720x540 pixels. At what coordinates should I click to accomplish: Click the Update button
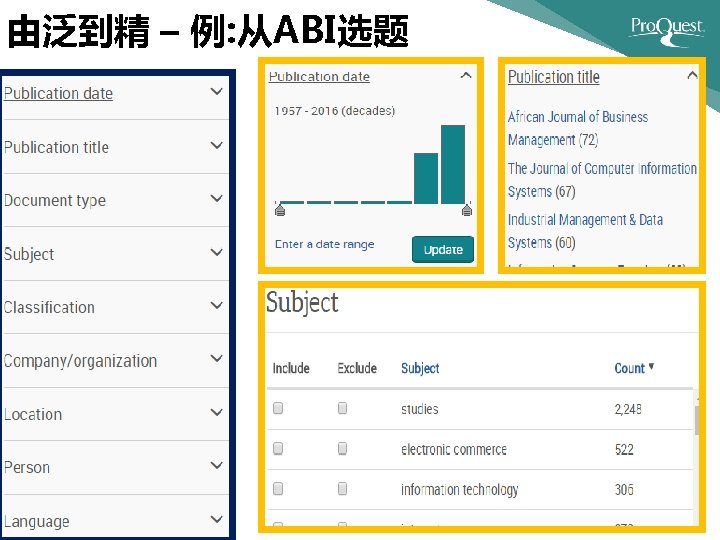(x=443, y=249)
